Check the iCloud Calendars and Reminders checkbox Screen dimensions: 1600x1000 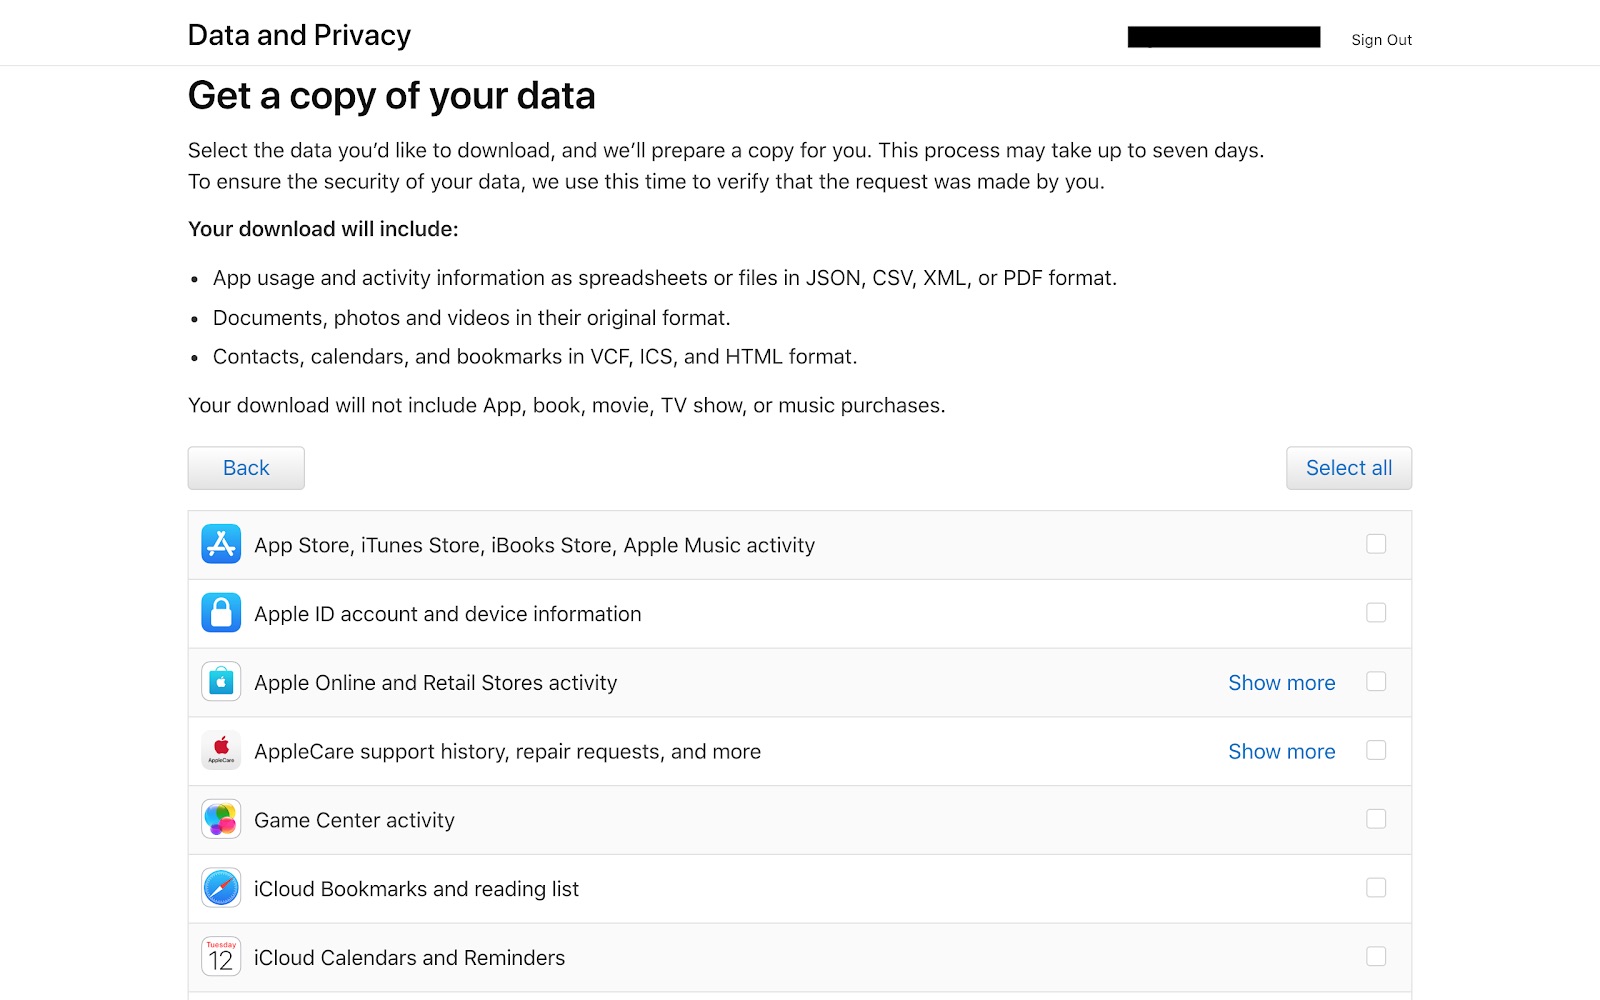pos(1376,957)
